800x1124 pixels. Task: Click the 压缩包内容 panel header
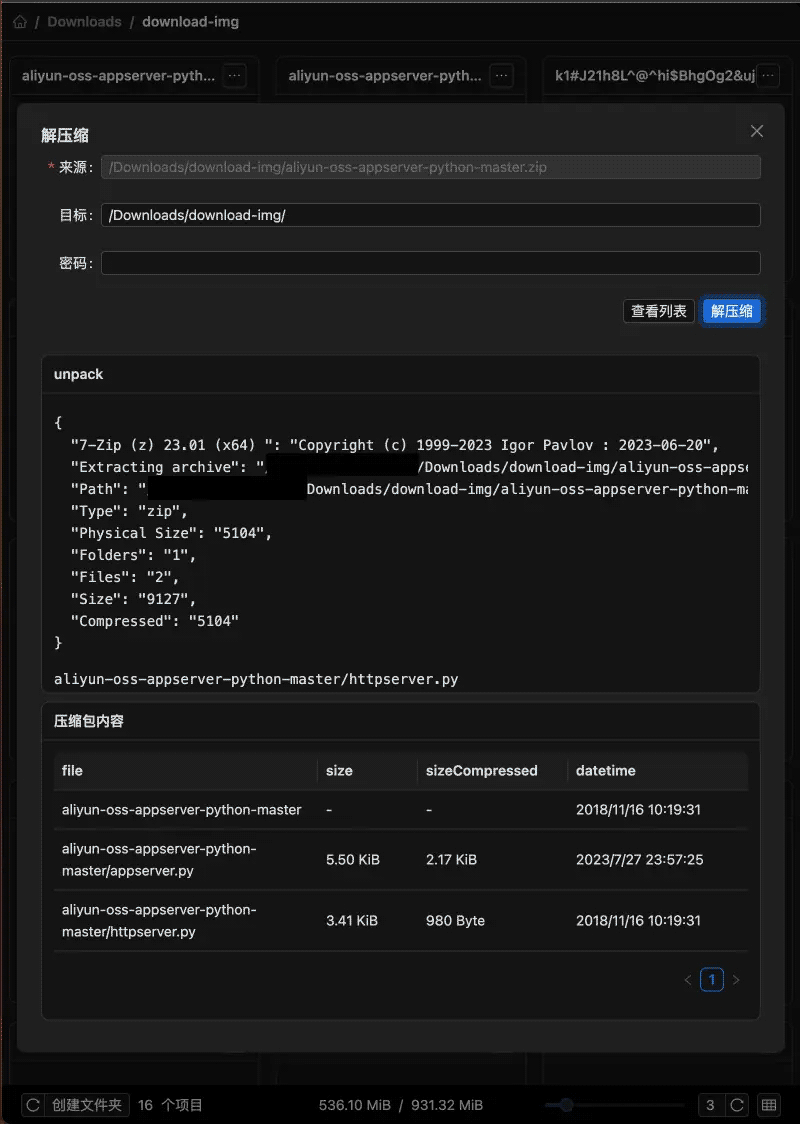click(x=401, y=721)
